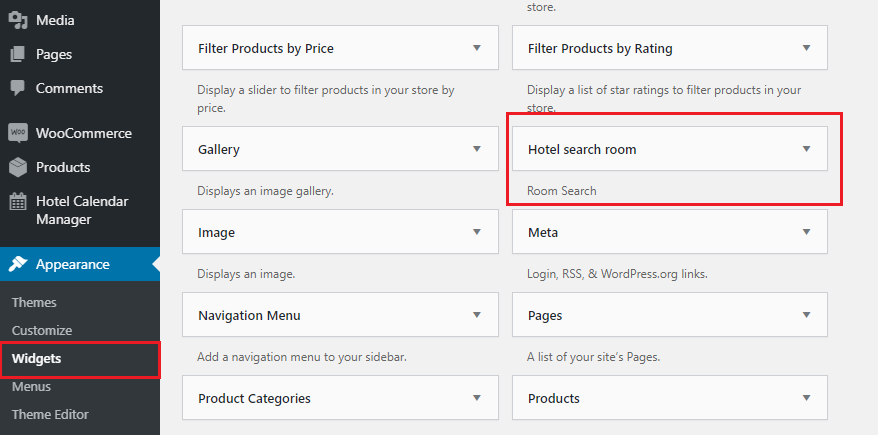Viewport: 878px width, 435px height.
Task: Expand the Navigation Menu widget arrow
Action: click(x=477, y=315)
